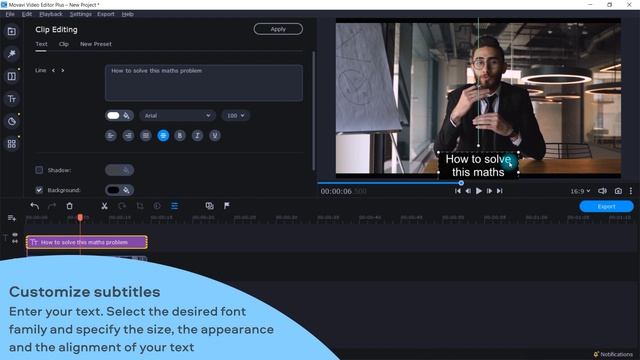Undo the last action
This screenshot has width=640, height=360.
click(35, 206)
